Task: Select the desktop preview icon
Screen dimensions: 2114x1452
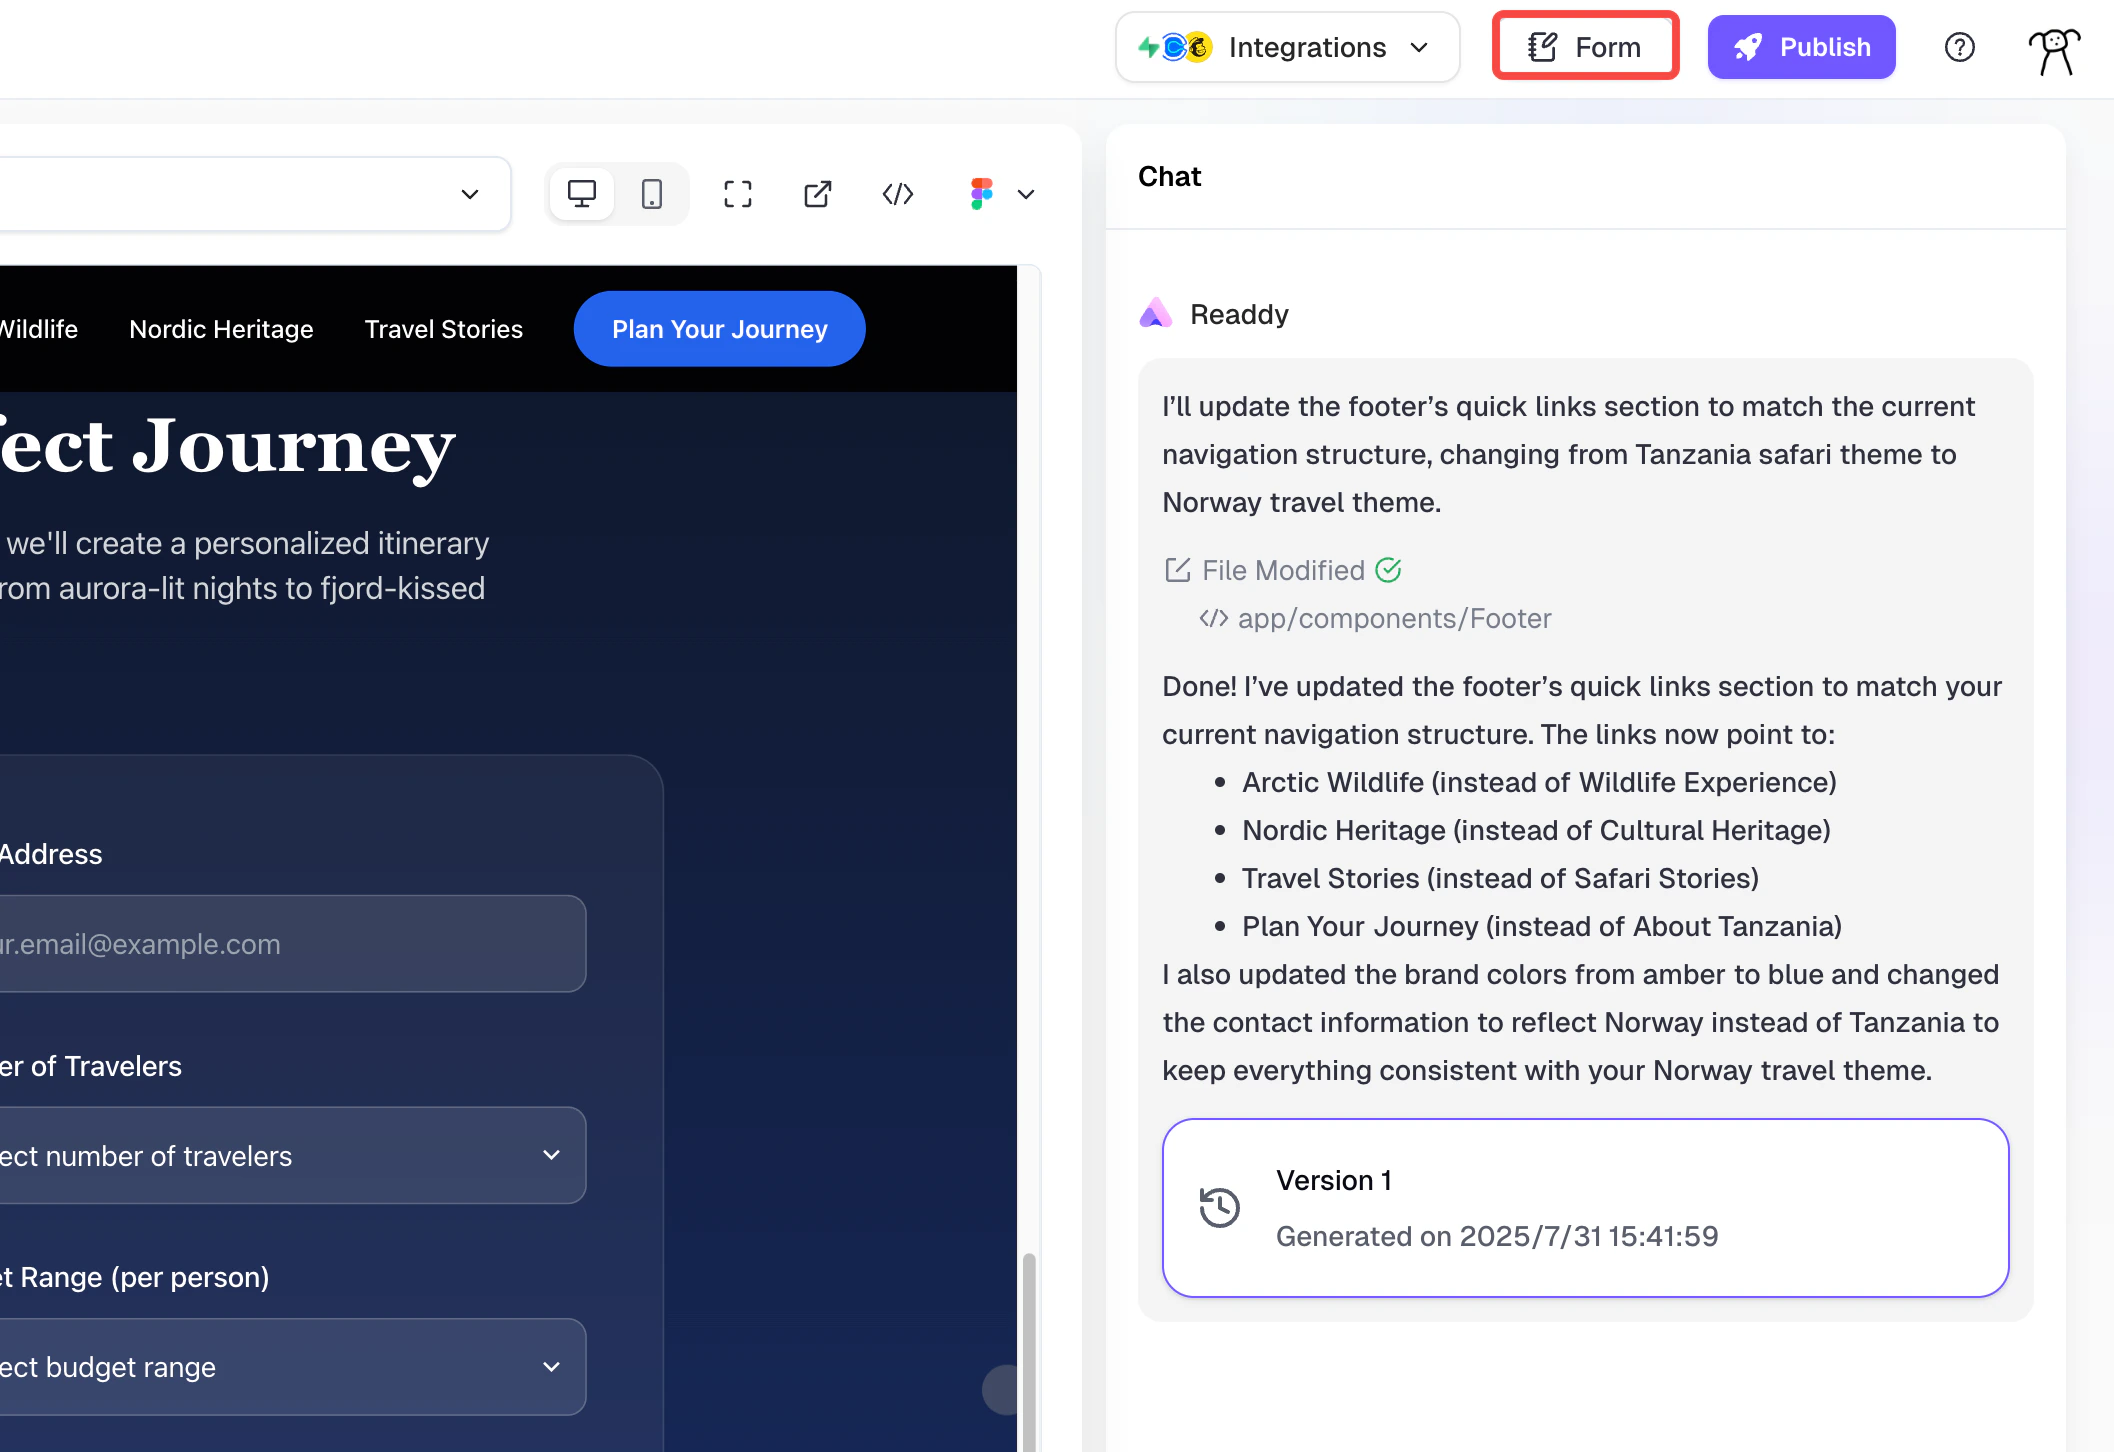Action: (x=582, y=193)
